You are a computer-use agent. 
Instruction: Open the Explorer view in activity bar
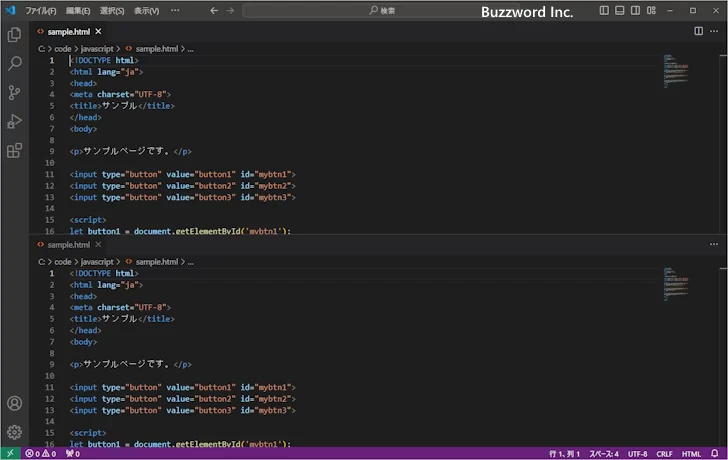coord(14,34)
